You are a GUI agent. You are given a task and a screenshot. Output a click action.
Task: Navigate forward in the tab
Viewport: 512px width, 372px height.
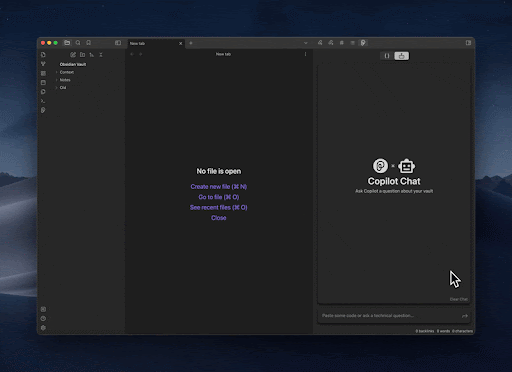point(141,54)
